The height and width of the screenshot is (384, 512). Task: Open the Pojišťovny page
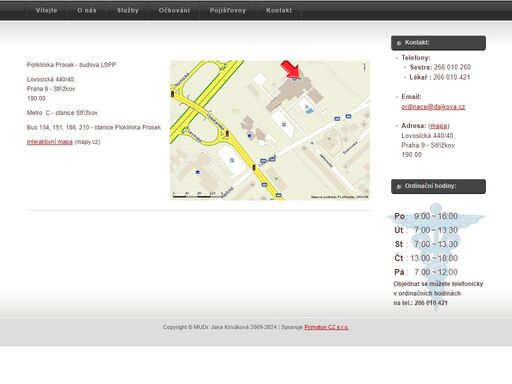pos(228,10)
